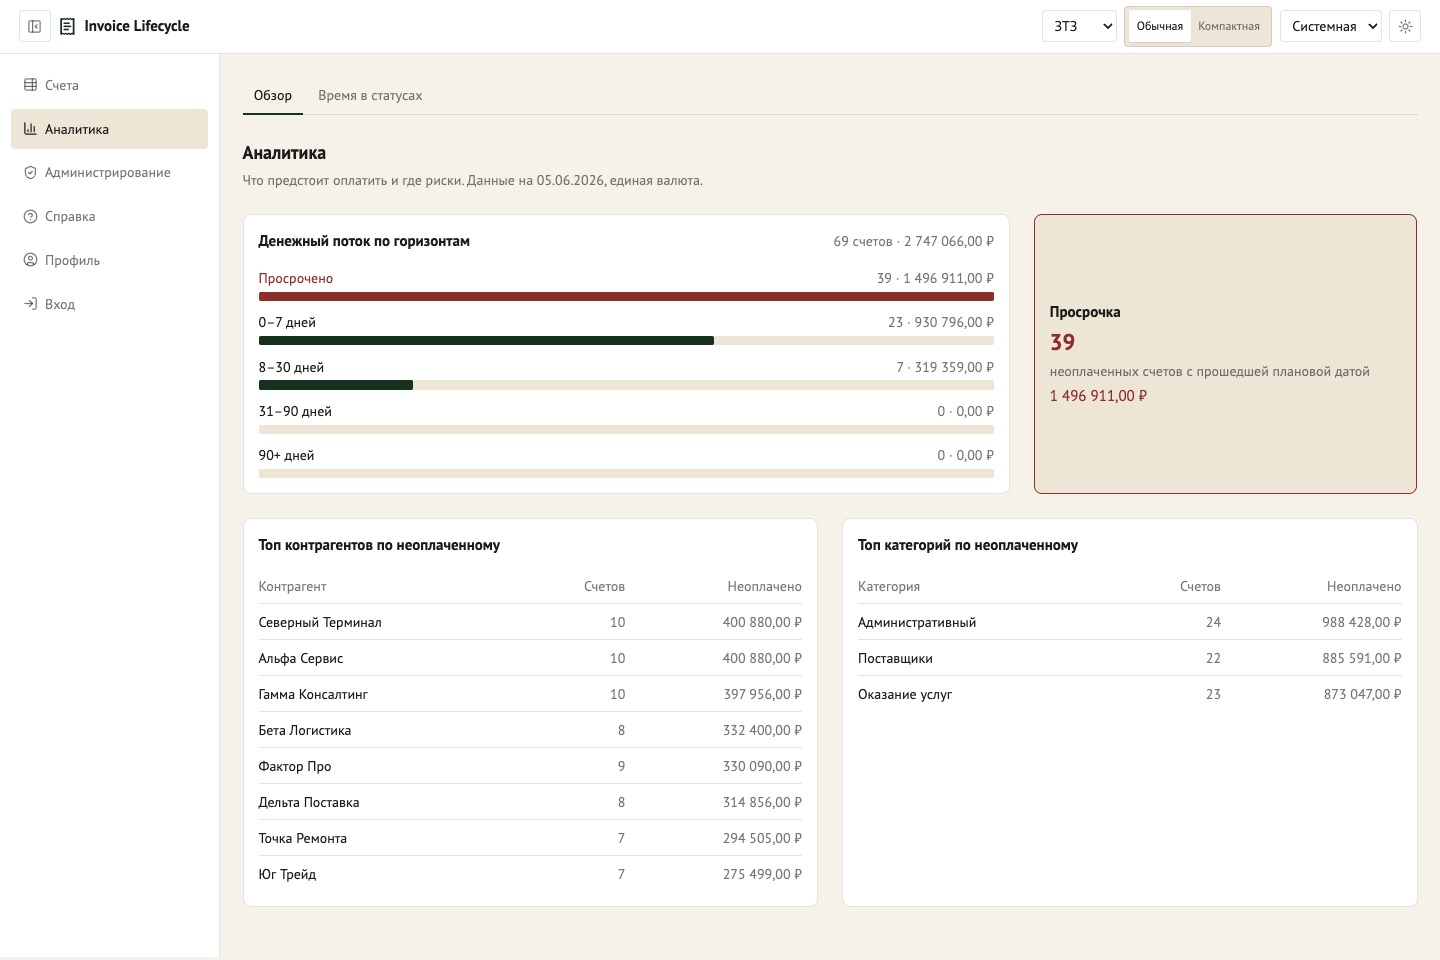Image resolution: width=1440 pixels, height=960 pixels.
Task: Click the shield icon for Администрирование
Action: click(x=30, y=173)
